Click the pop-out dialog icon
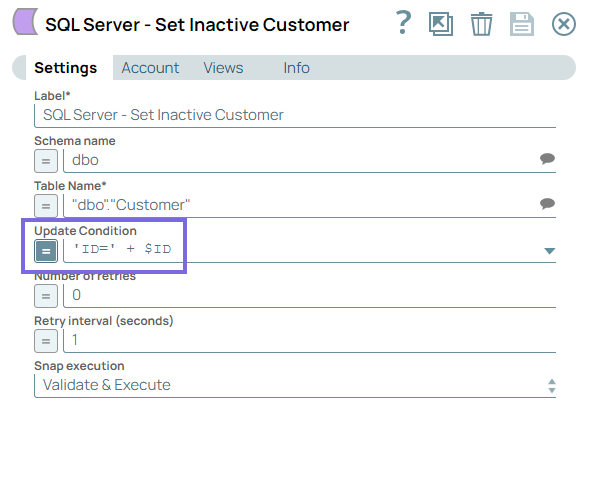Image resolution: width=589 pixels, height=491 pixels. pyautogui.click(x=441, y=24)
